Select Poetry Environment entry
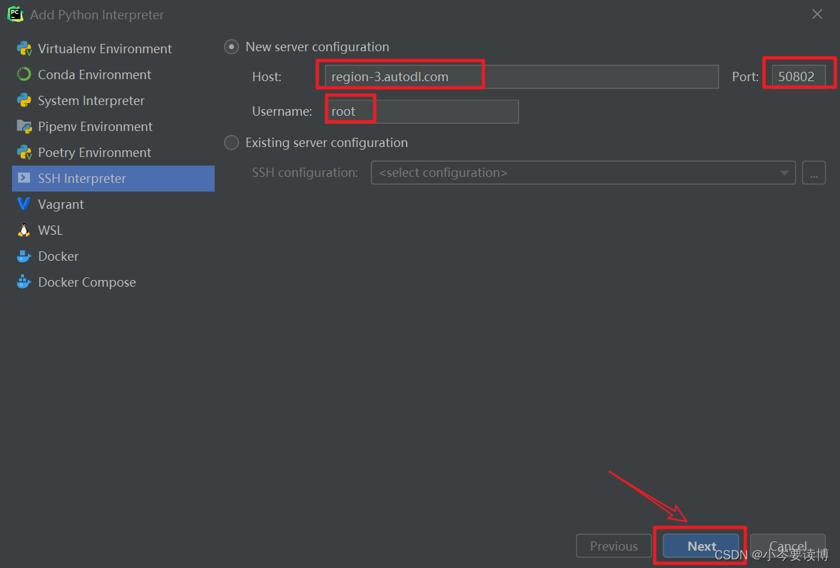The height and width of the screenshot is (568, 840). coord(113,152)
